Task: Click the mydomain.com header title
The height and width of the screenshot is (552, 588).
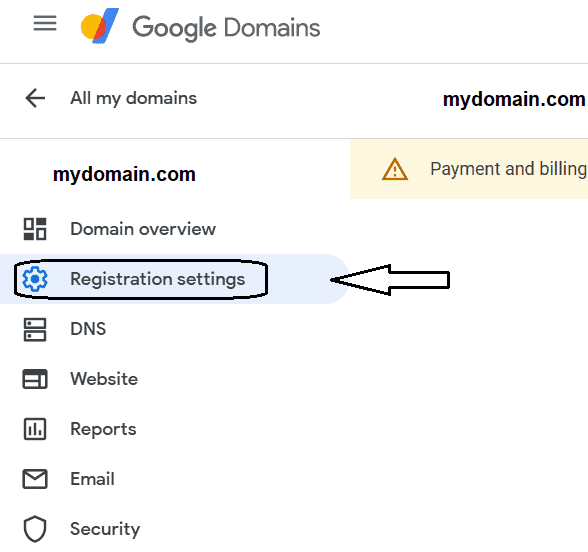Action: tap(514, 100)
